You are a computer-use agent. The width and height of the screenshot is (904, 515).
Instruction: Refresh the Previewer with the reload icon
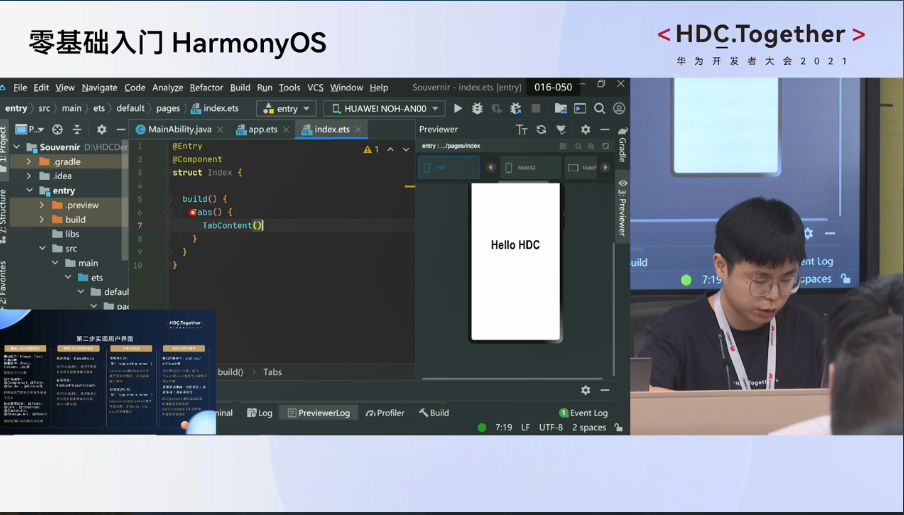pos(541,129)
